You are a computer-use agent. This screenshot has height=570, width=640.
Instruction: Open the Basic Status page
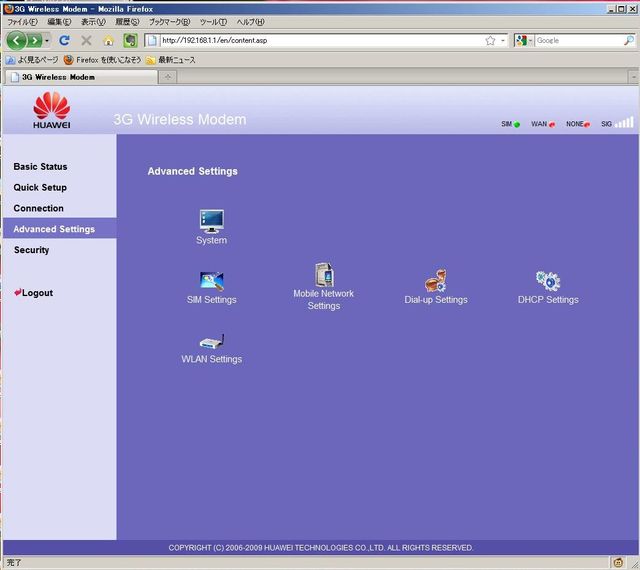click(40, 167)
